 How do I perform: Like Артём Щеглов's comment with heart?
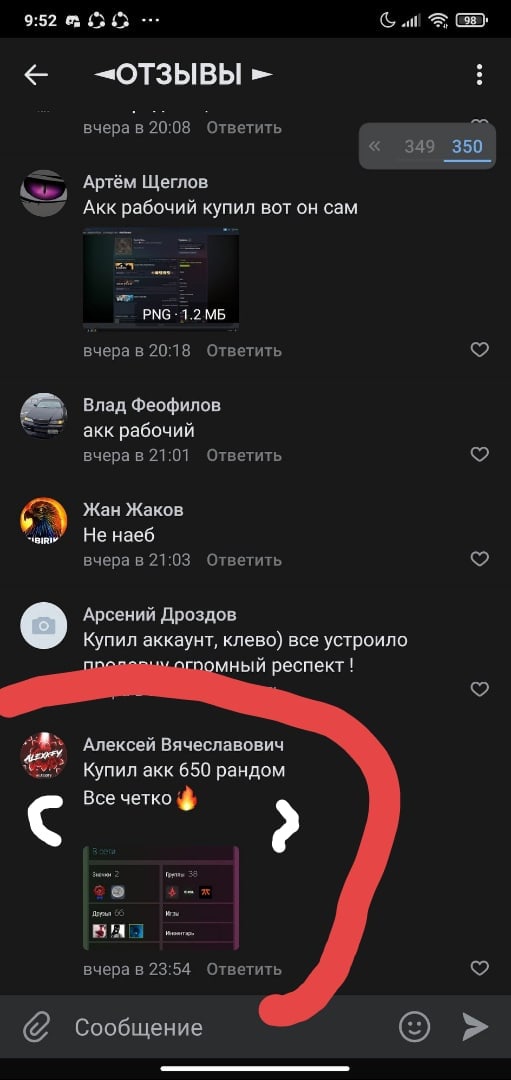pyautogui.click(x=479, y=350)
